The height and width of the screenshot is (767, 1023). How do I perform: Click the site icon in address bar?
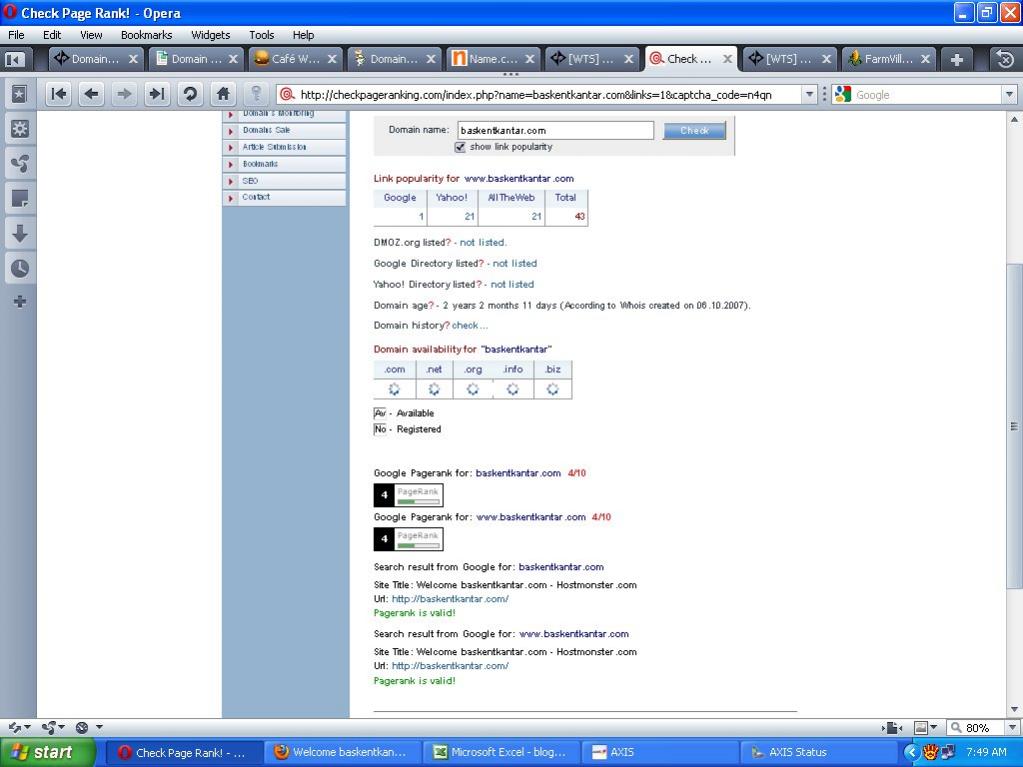pos(287,95)
